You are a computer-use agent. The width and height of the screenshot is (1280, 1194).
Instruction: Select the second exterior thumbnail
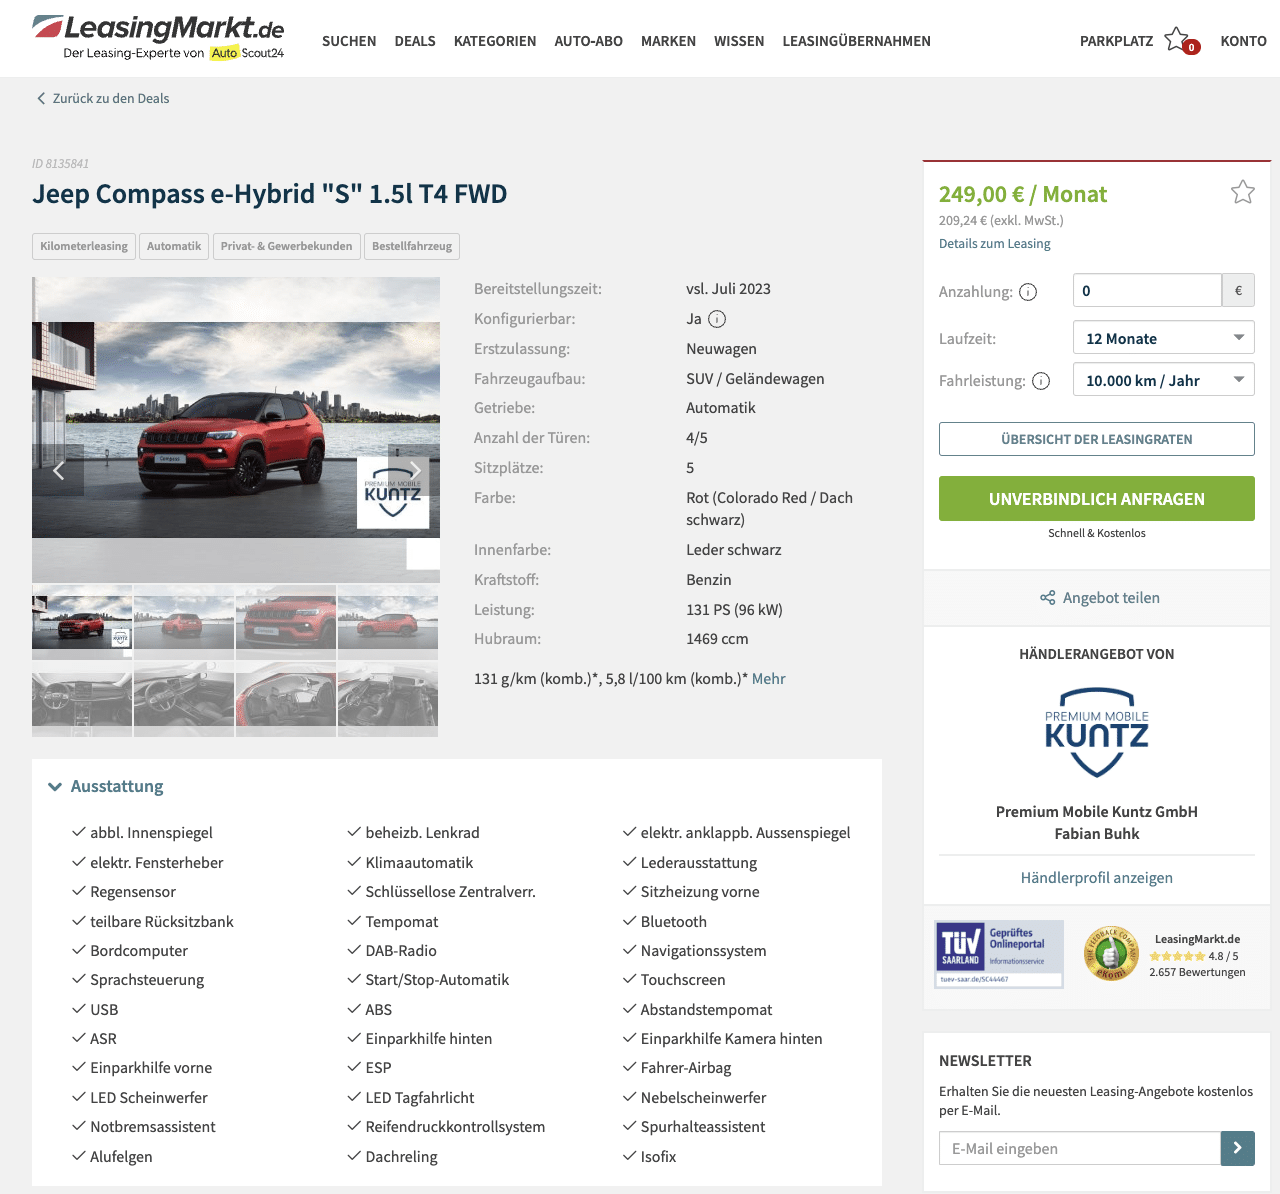pyautogui.click(x=184, y=622)
